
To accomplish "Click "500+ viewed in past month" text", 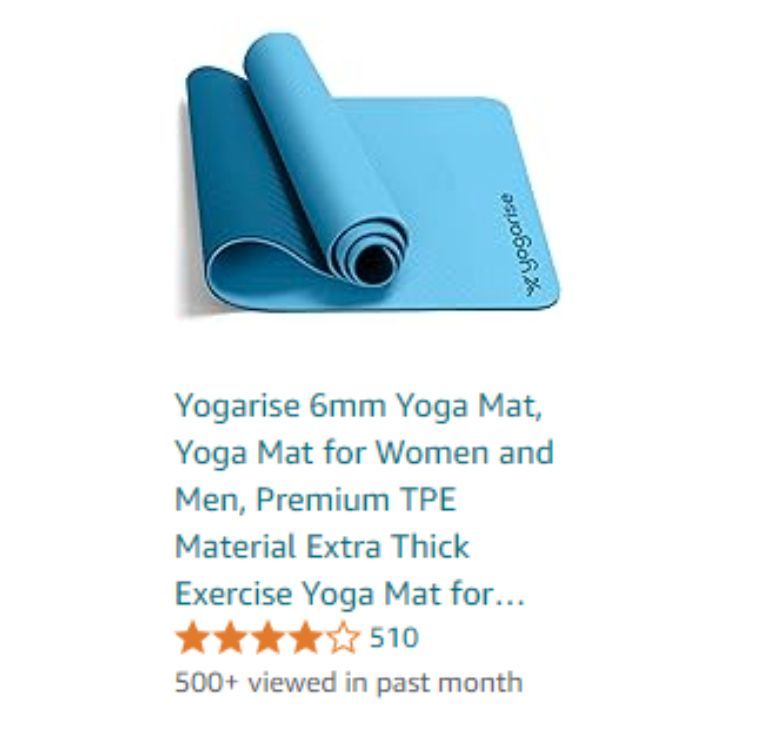I will (349, 682).
